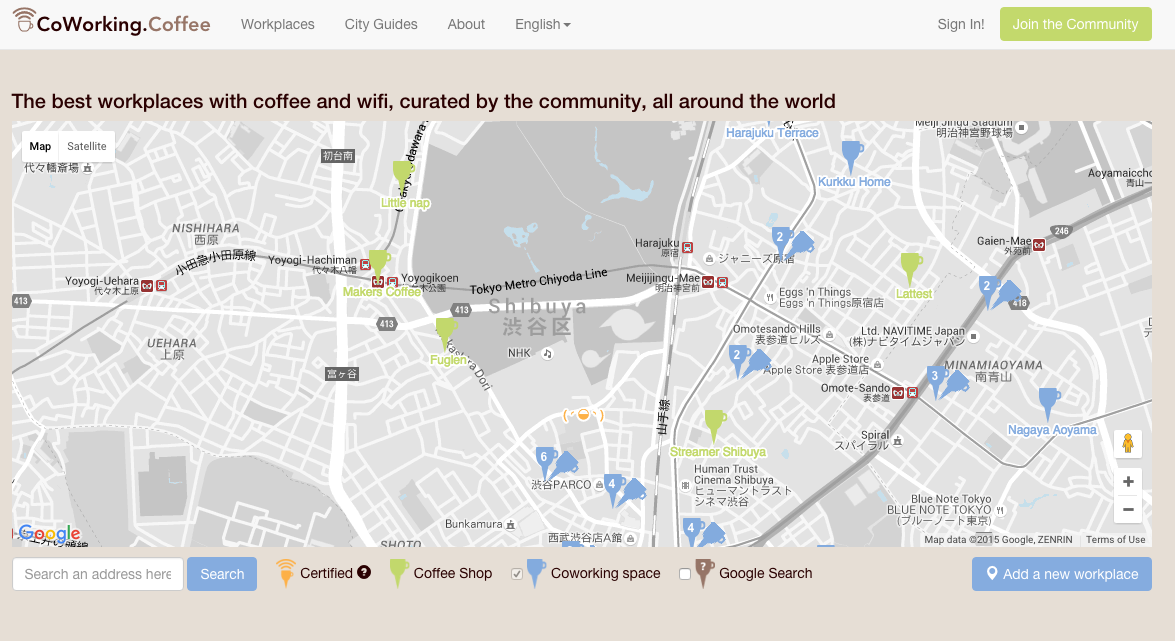The width and height of the screenshot is (1175, 643).
Task: Click the Street View pegman icon
Action: 1128,444
